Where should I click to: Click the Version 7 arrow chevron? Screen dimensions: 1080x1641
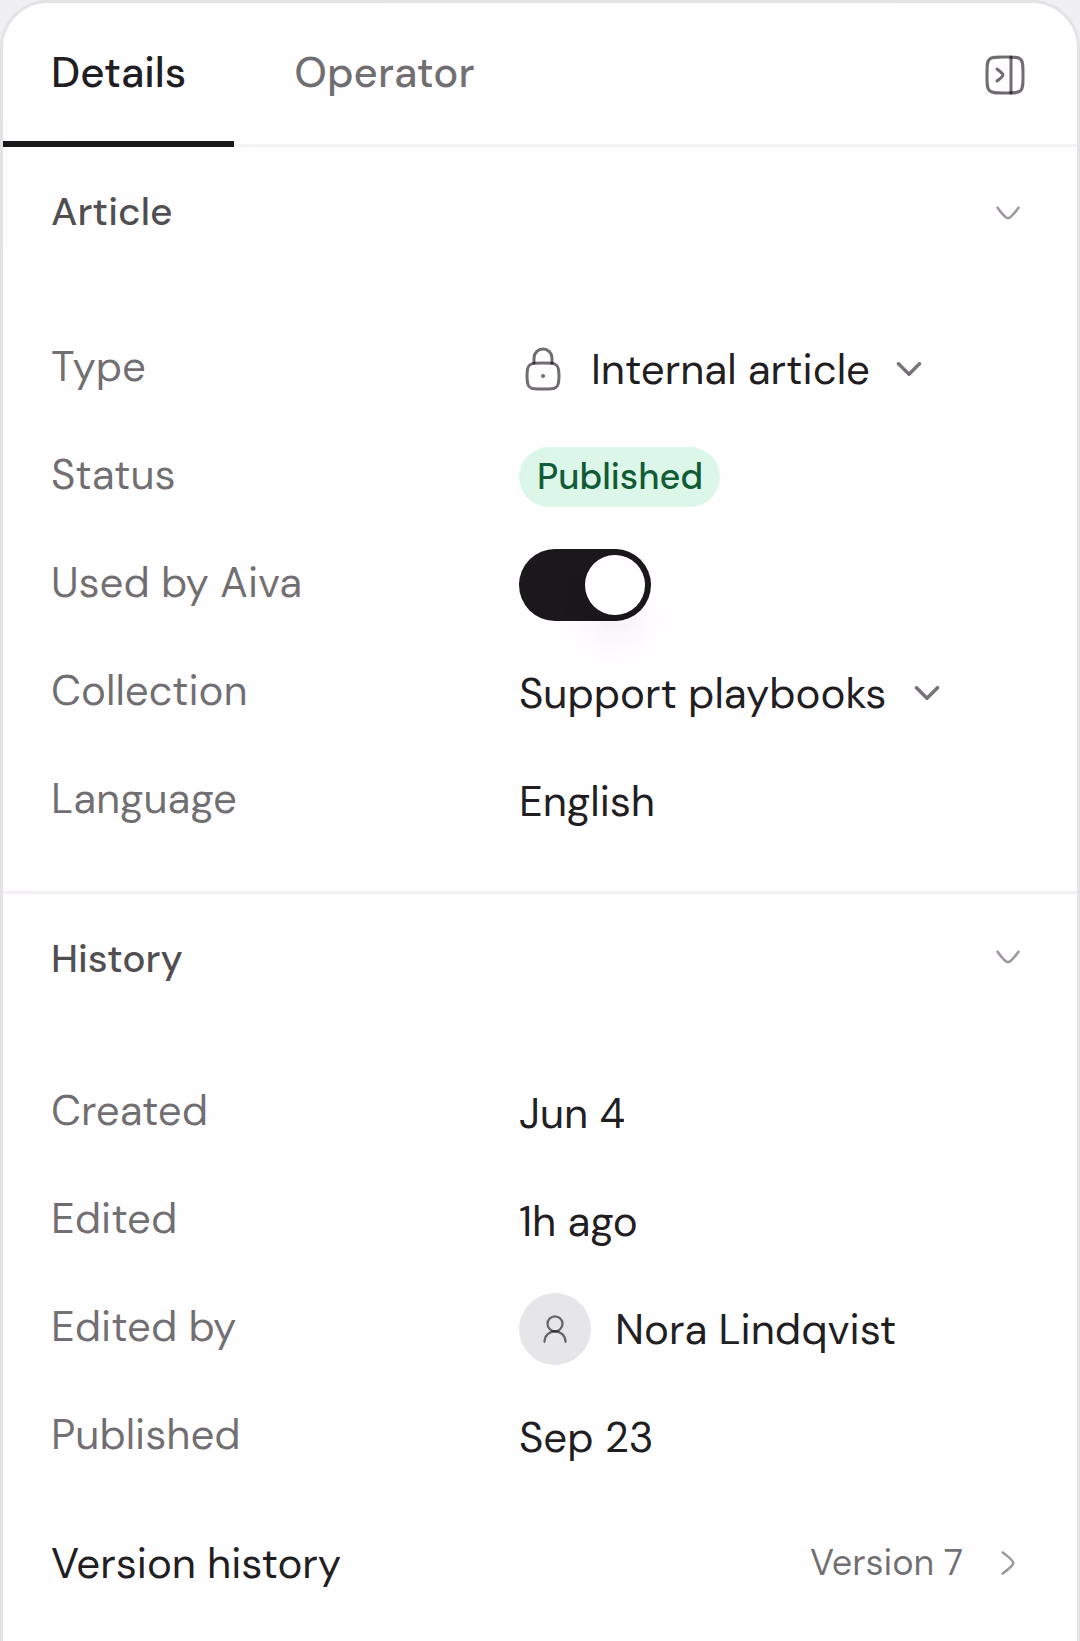tap(1008, 1563)
